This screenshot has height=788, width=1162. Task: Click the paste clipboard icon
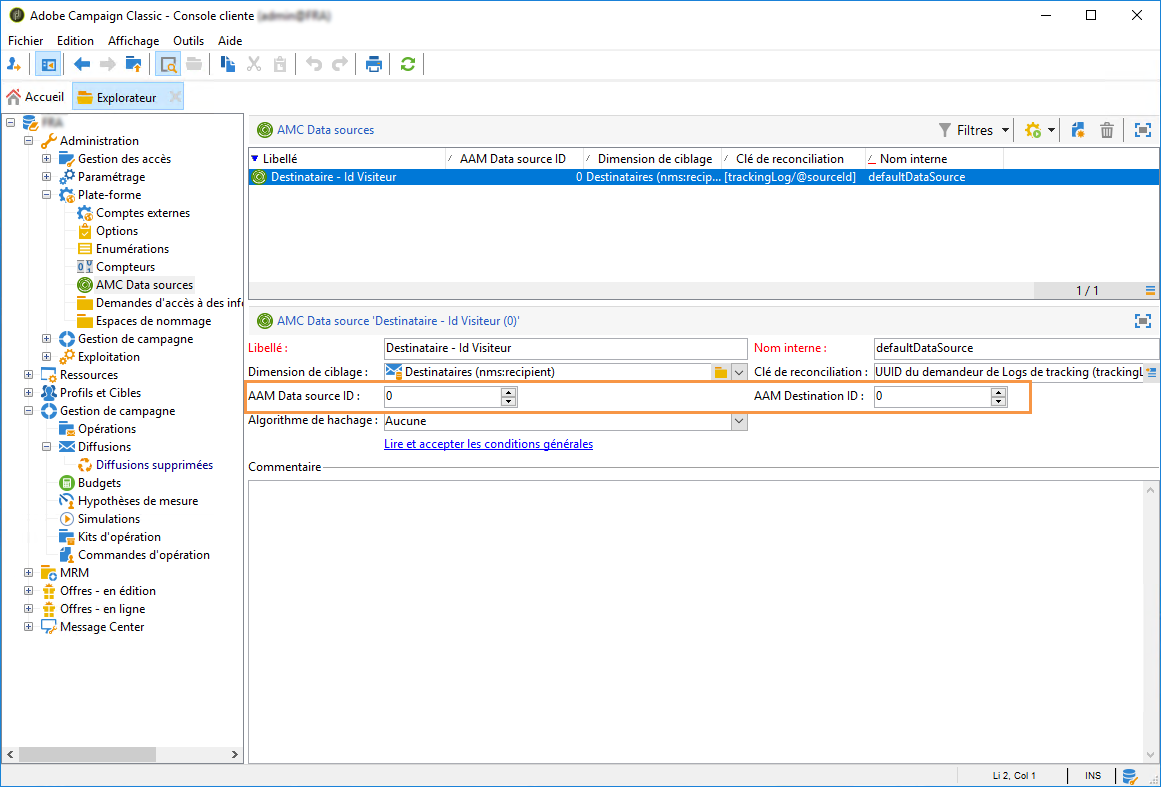click(280, 64)
